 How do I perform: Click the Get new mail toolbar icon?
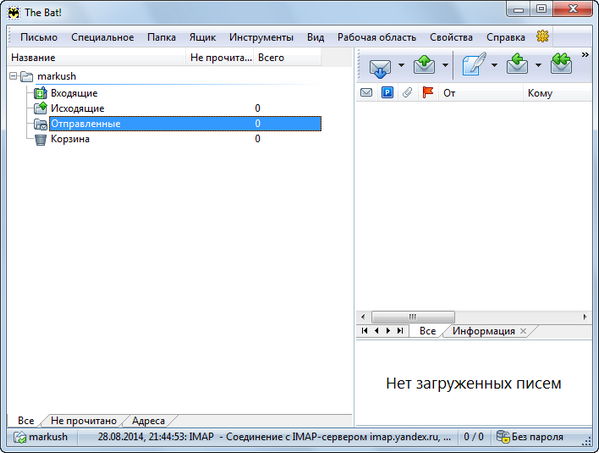380,68
